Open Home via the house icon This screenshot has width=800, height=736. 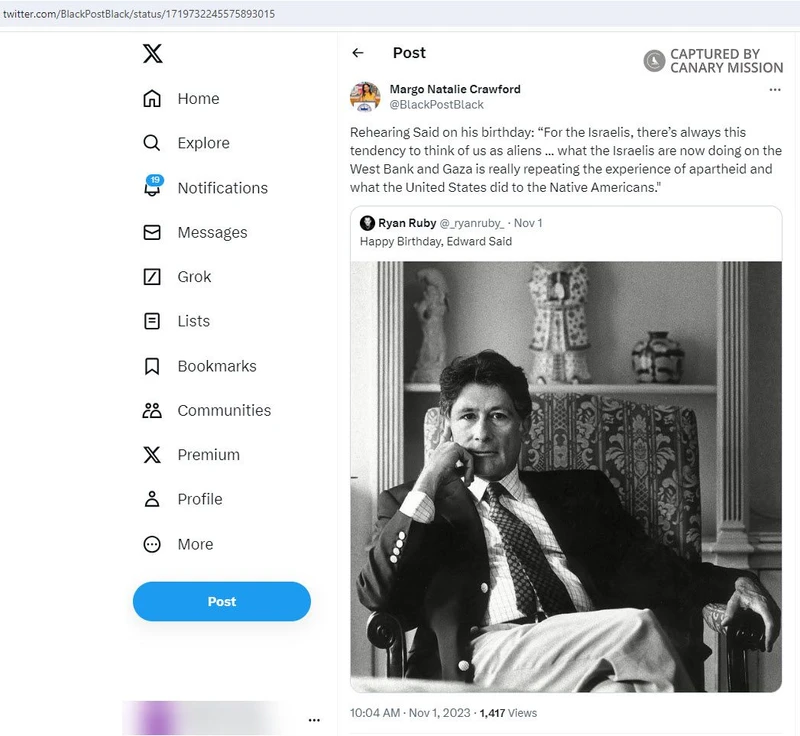(x=152, y=99)
